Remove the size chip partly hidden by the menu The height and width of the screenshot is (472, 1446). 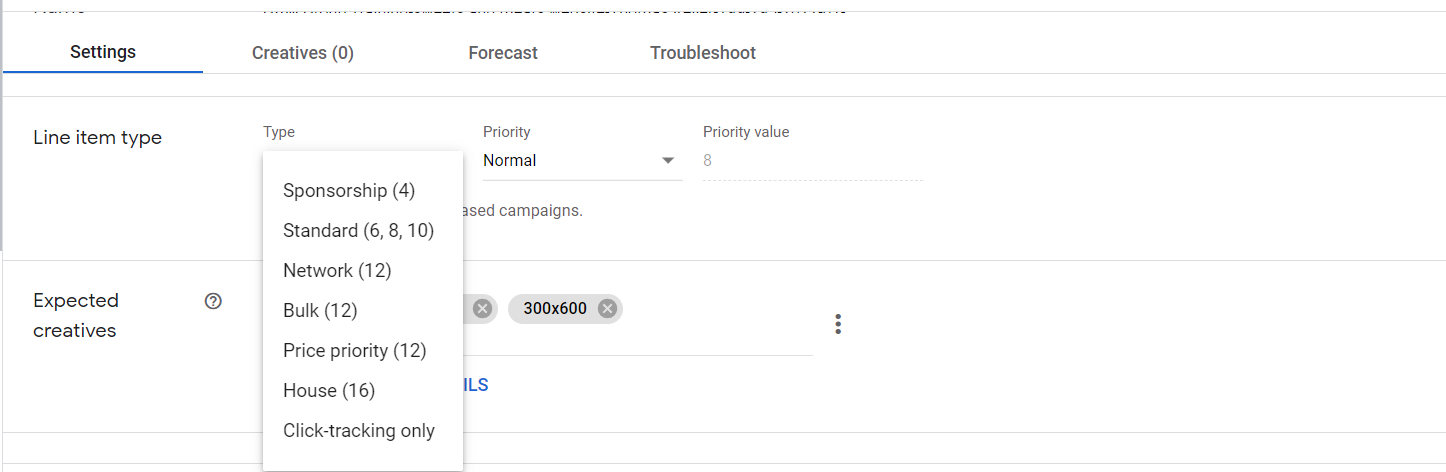tap(482, 309)
